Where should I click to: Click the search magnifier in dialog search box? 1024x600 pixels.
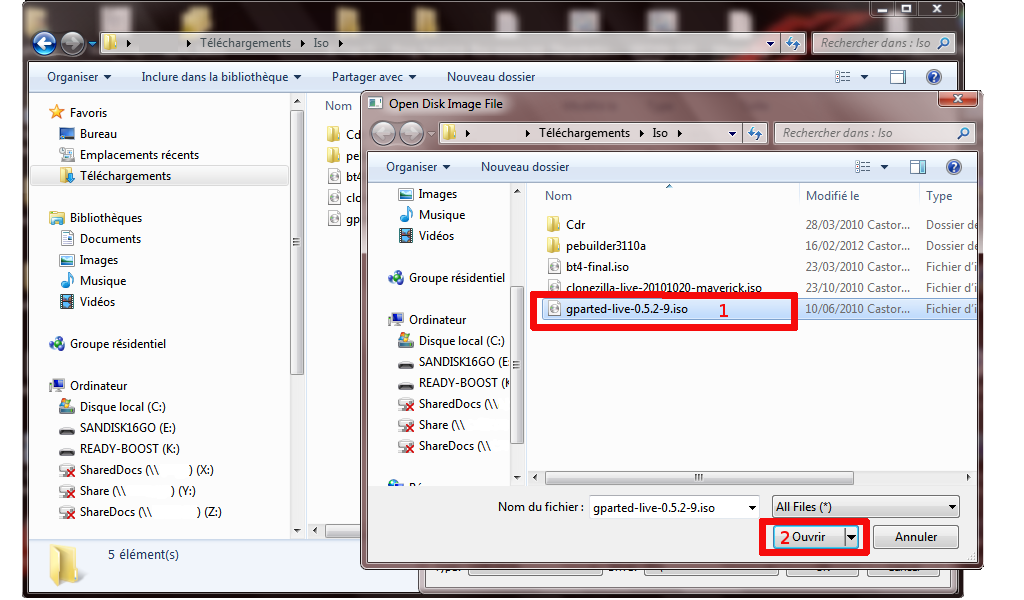(963, 133)
